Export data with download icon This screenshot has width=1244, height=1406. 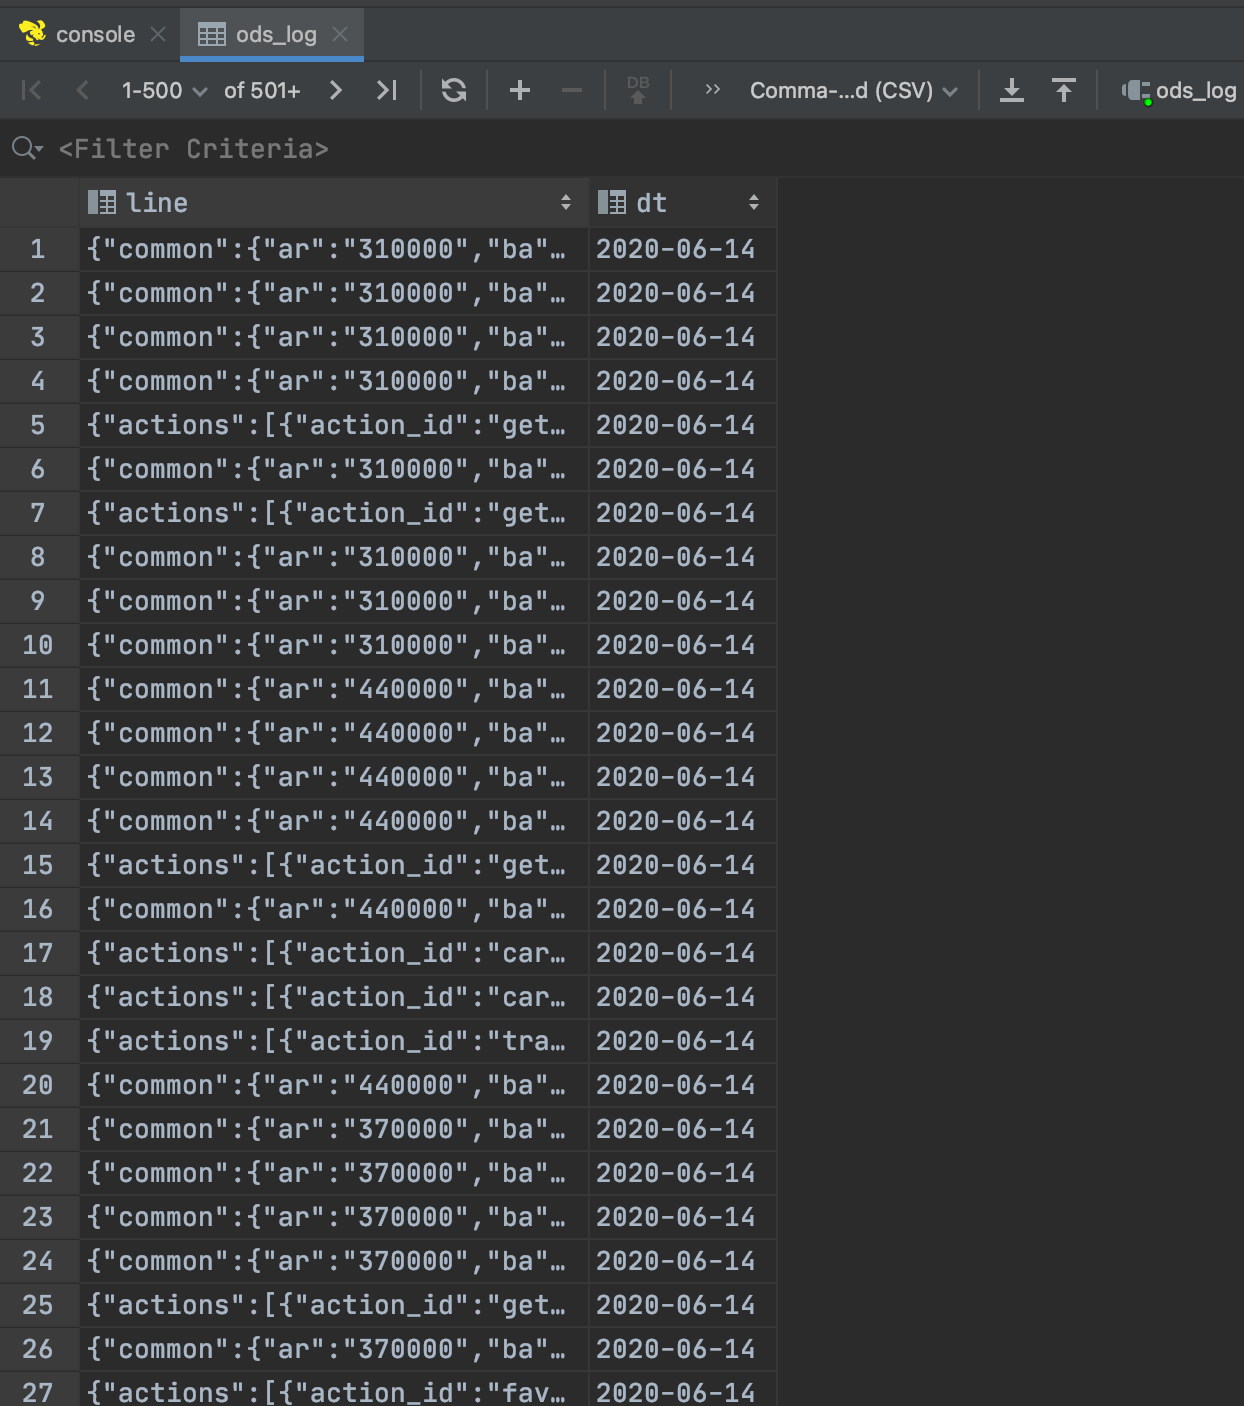[1012, 91]
